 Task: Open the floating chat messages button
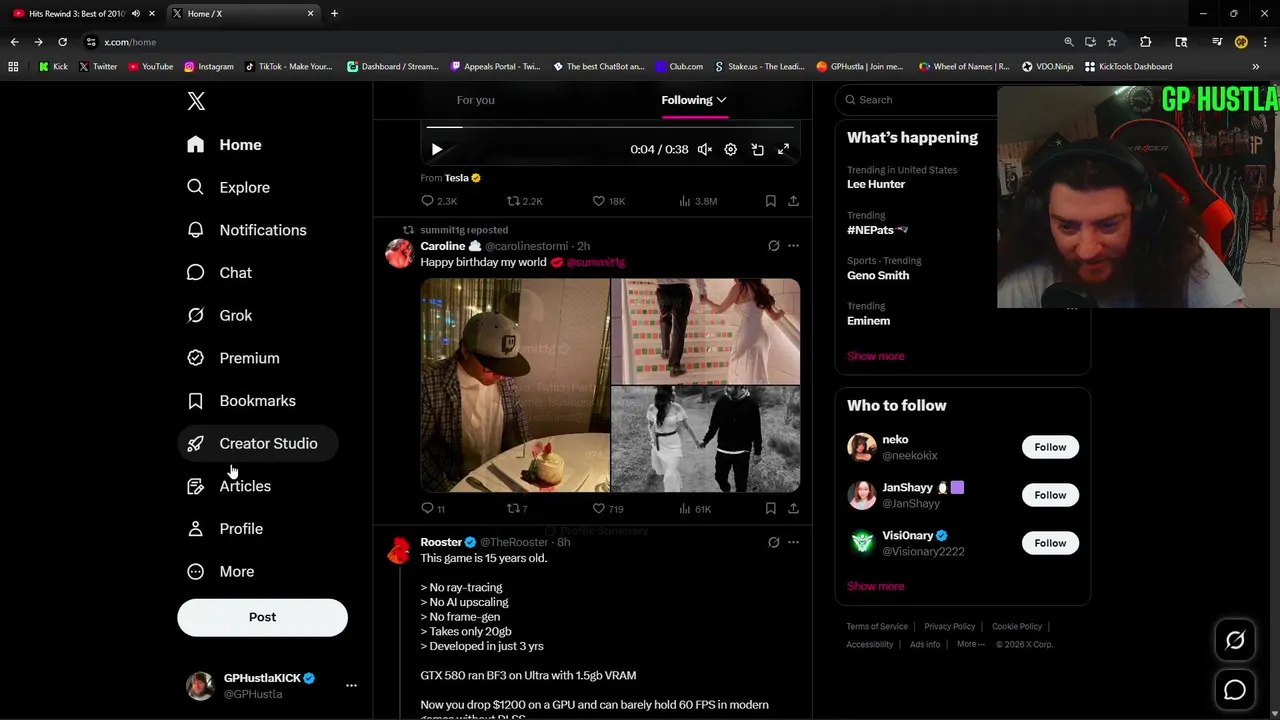(1235, 690)
